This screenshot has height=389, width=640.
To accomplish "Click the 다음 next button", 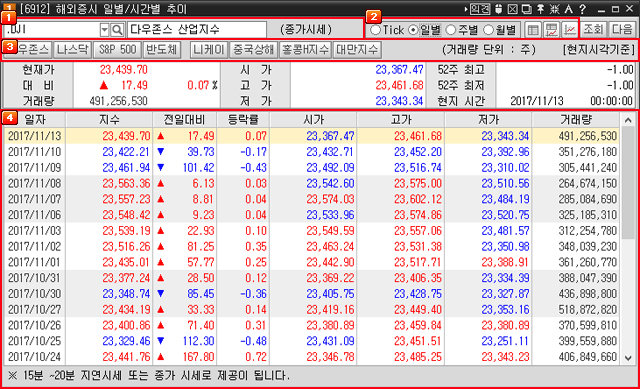I will coord(622,29).
